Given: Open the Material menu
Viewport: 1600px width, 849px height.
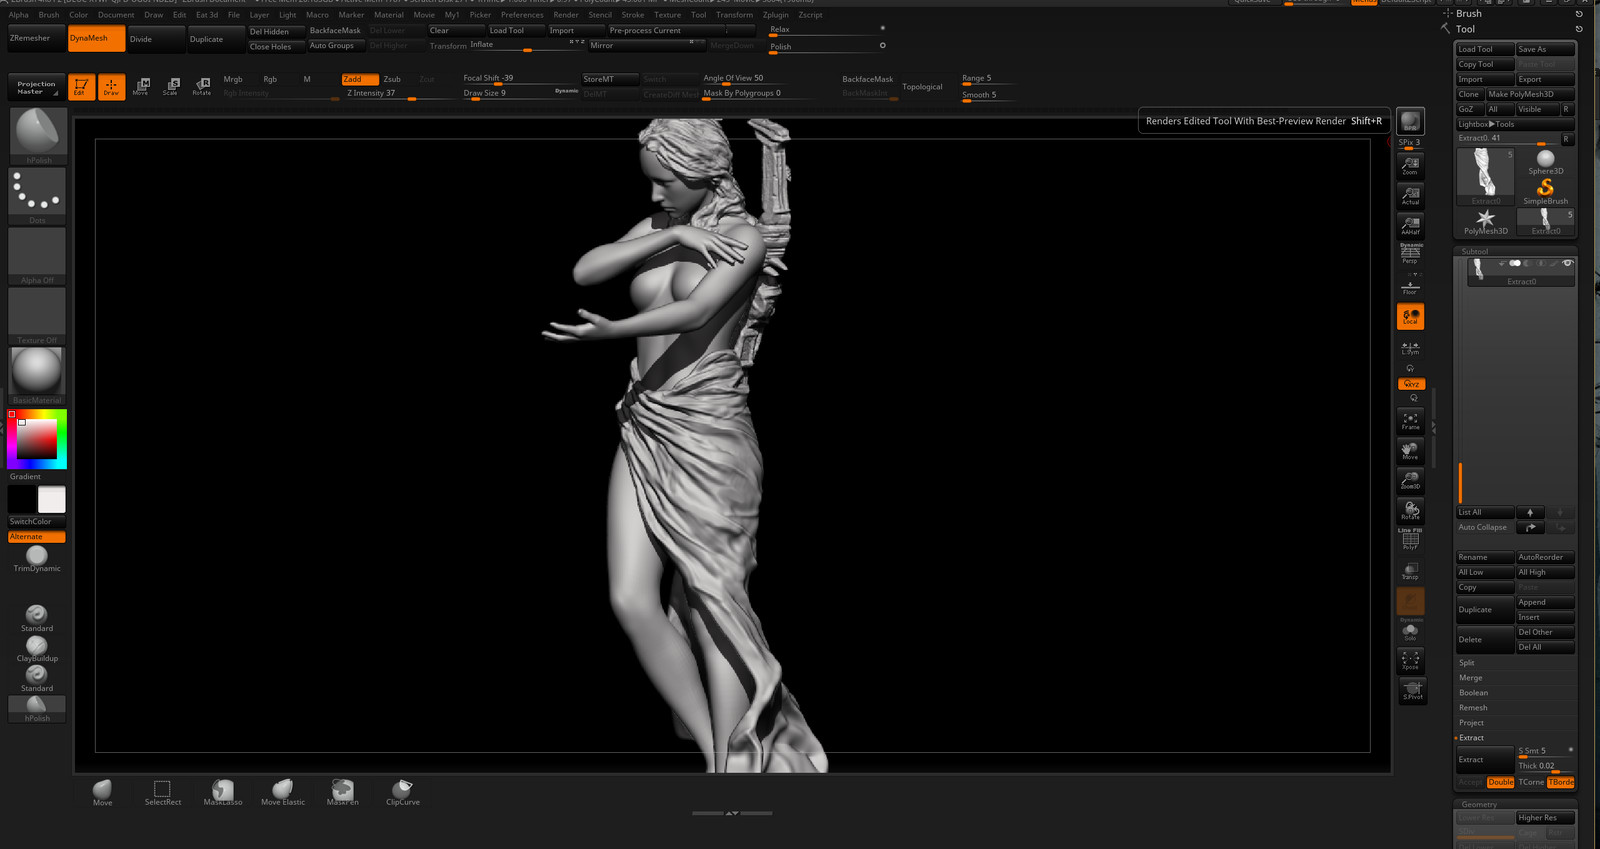Looking at the screenshot, I should click(388, 15).
